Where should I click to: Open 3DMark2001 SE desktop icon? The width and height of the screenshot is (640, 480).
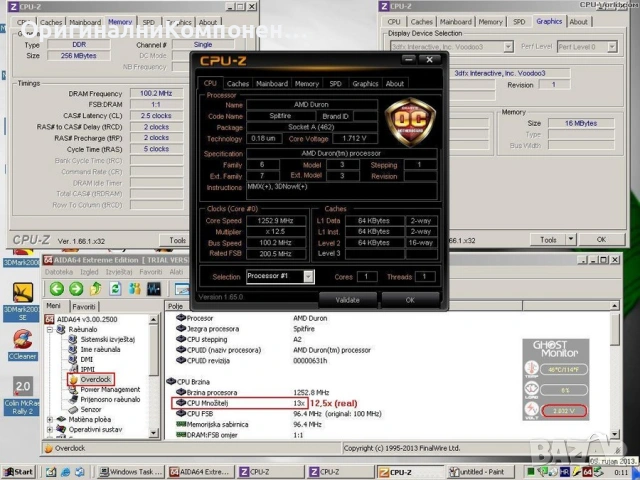[x=23, y=301]
